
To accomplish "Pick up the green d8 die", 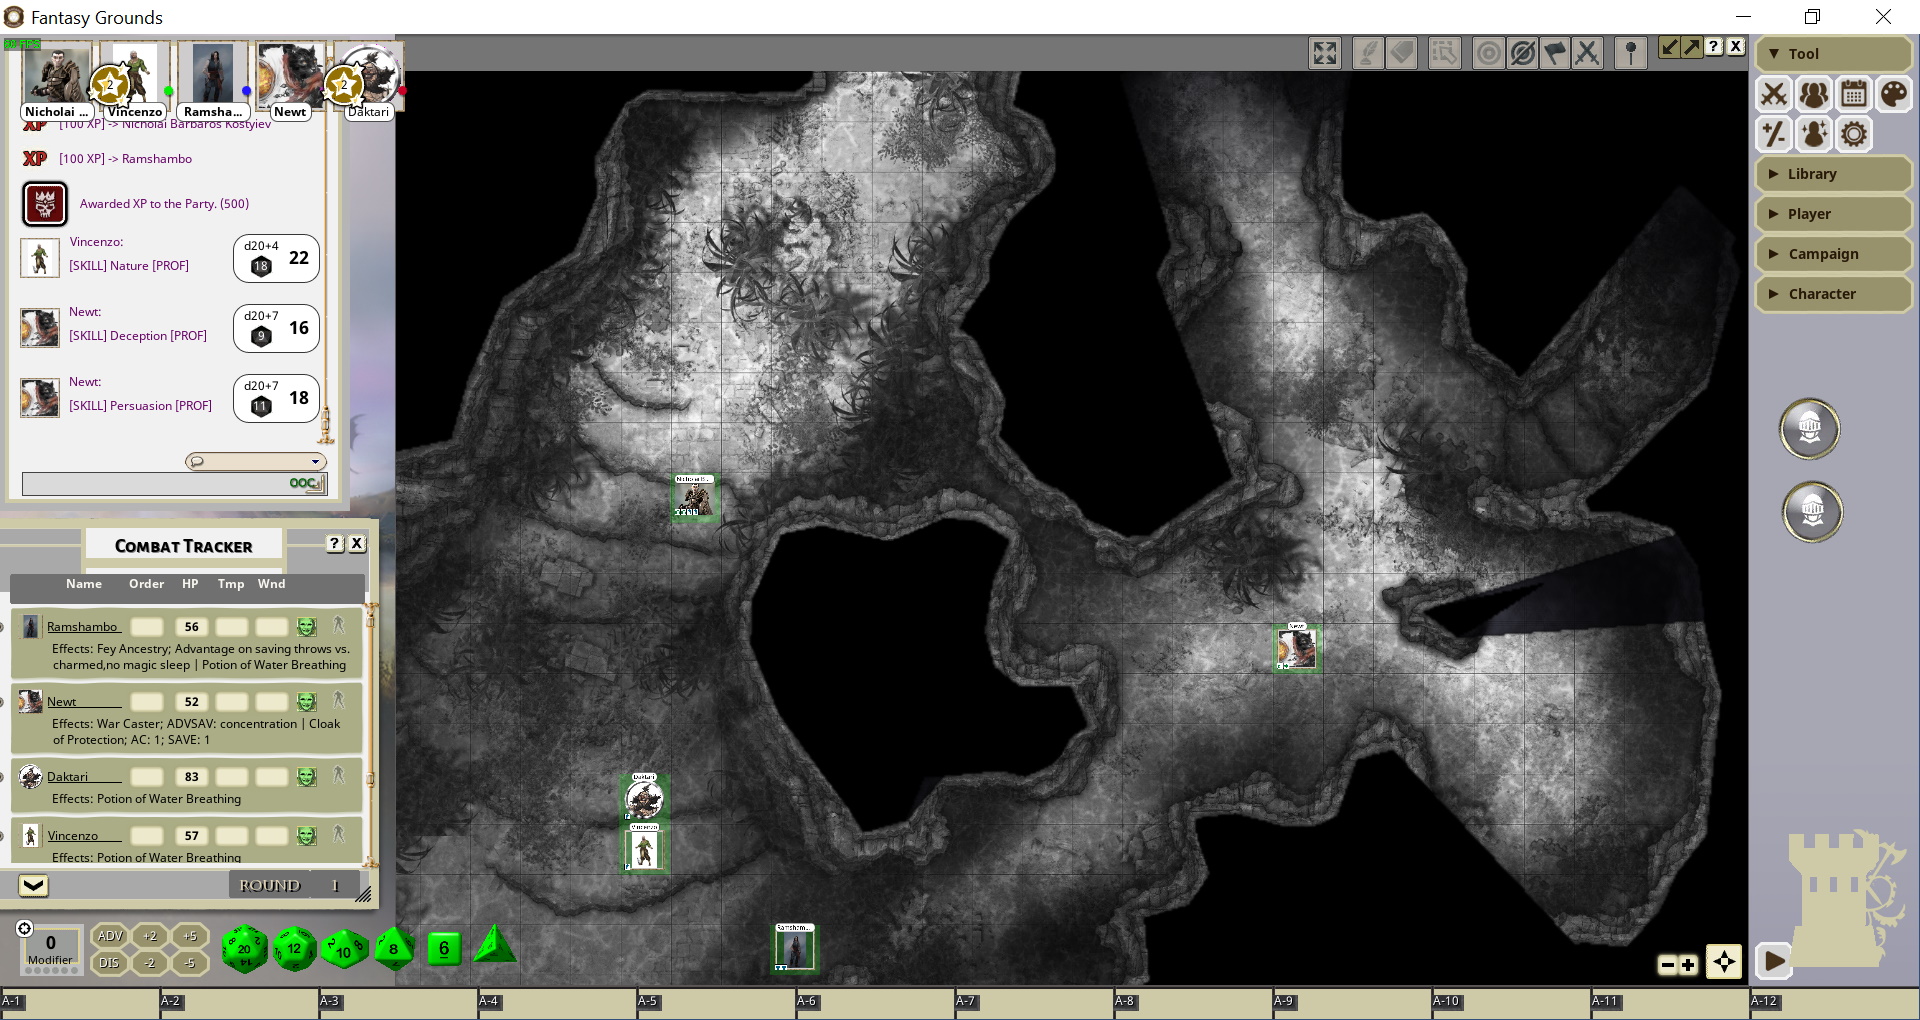I will [394, 948].
